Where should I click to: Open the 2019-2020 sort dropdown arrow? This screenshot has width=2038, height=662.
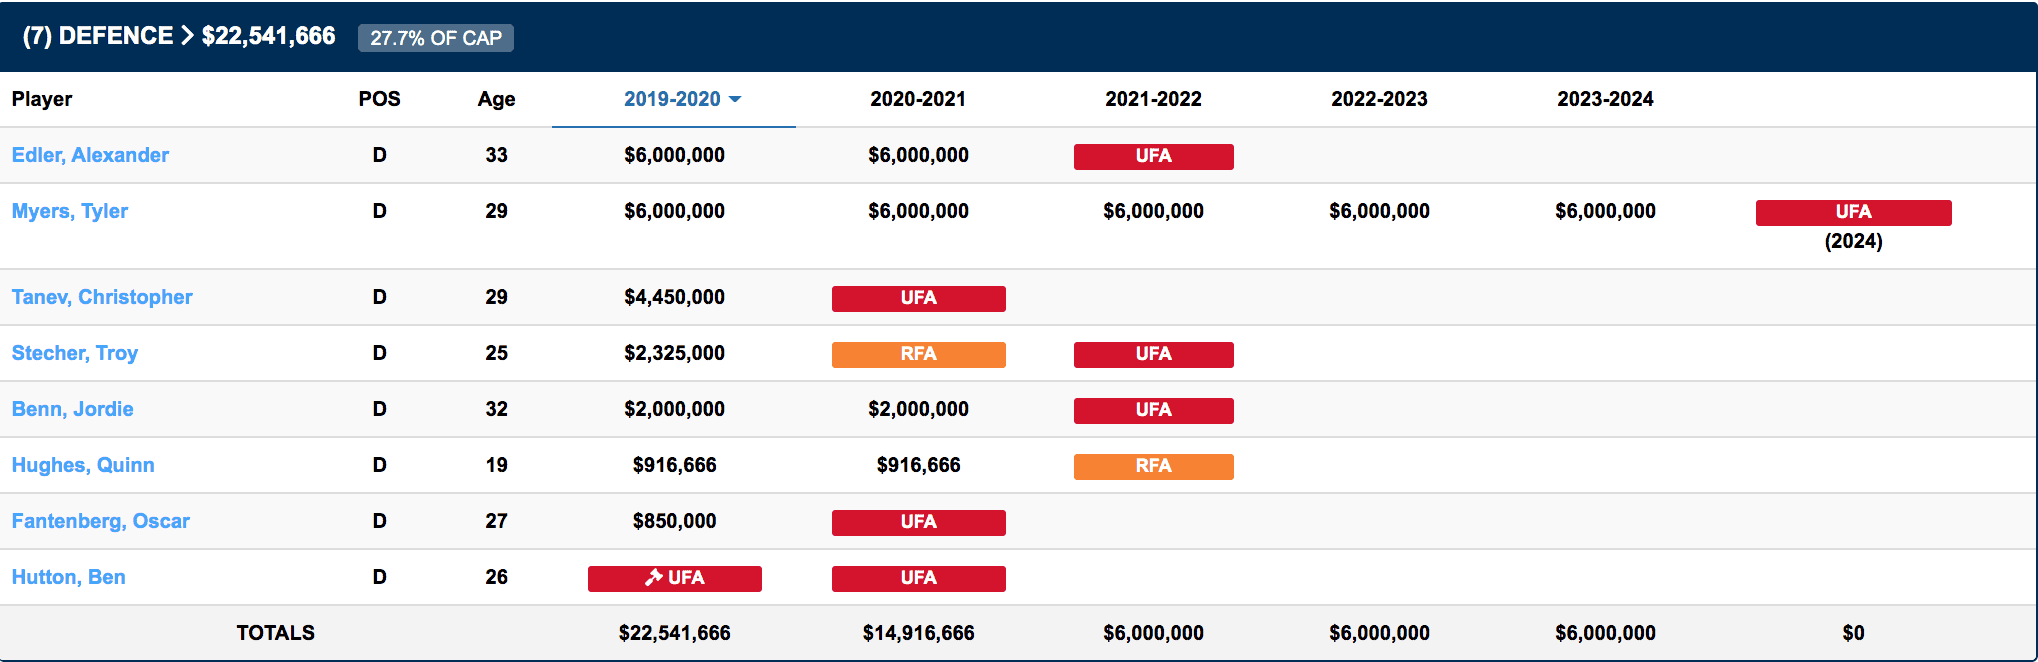pos(735,99)
